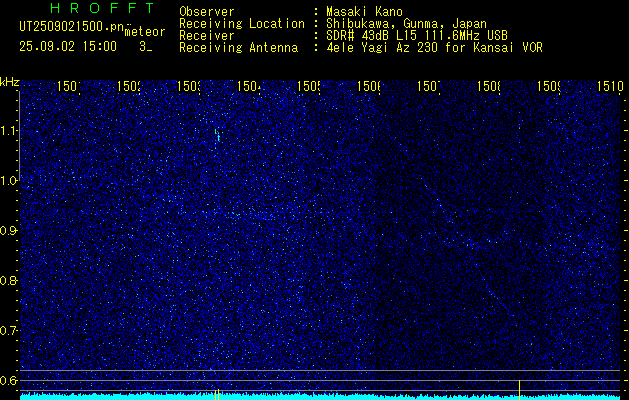The width and height of the screenshot is (629, 400).
Task: Click the kHz axis unit label
Action: tap(9, 82)
